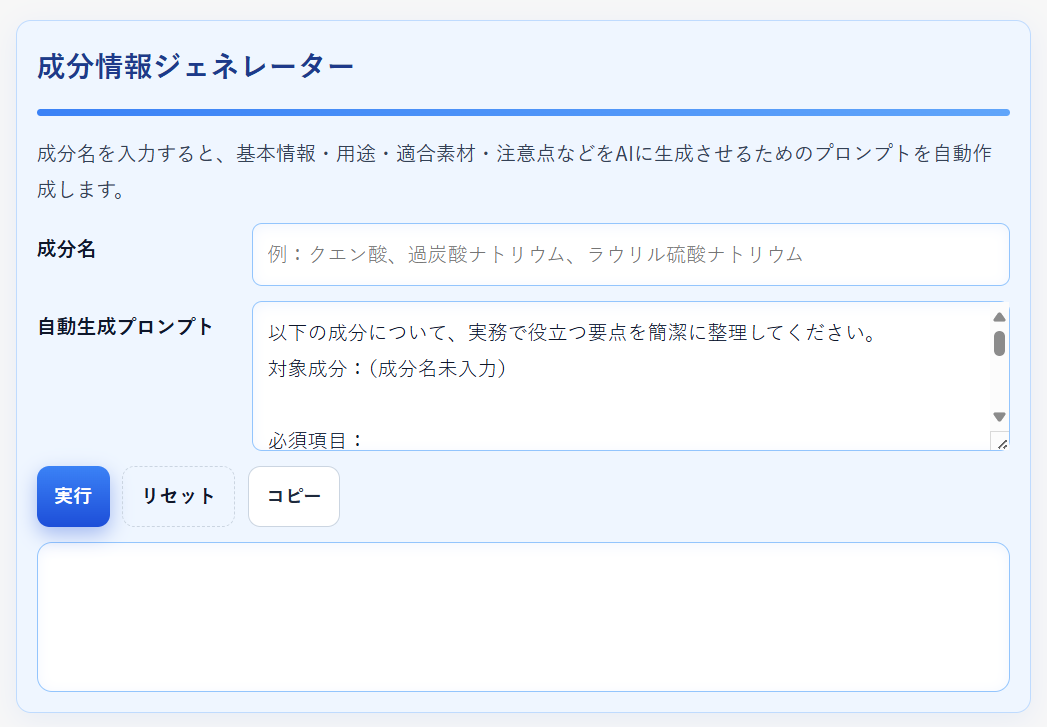
Task: Click the scrollbar track below the thumb
Action: point(999,385)
